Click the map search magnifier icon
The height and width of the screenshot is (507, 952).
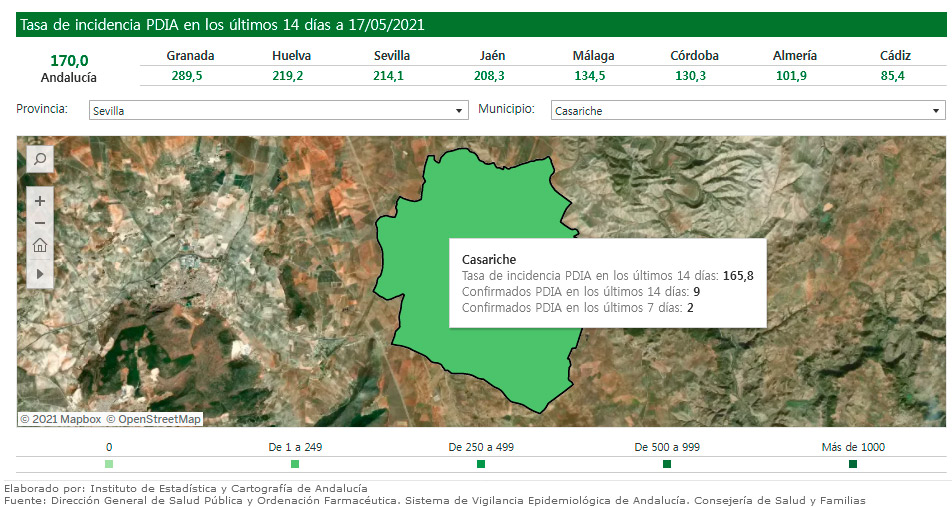40,159
